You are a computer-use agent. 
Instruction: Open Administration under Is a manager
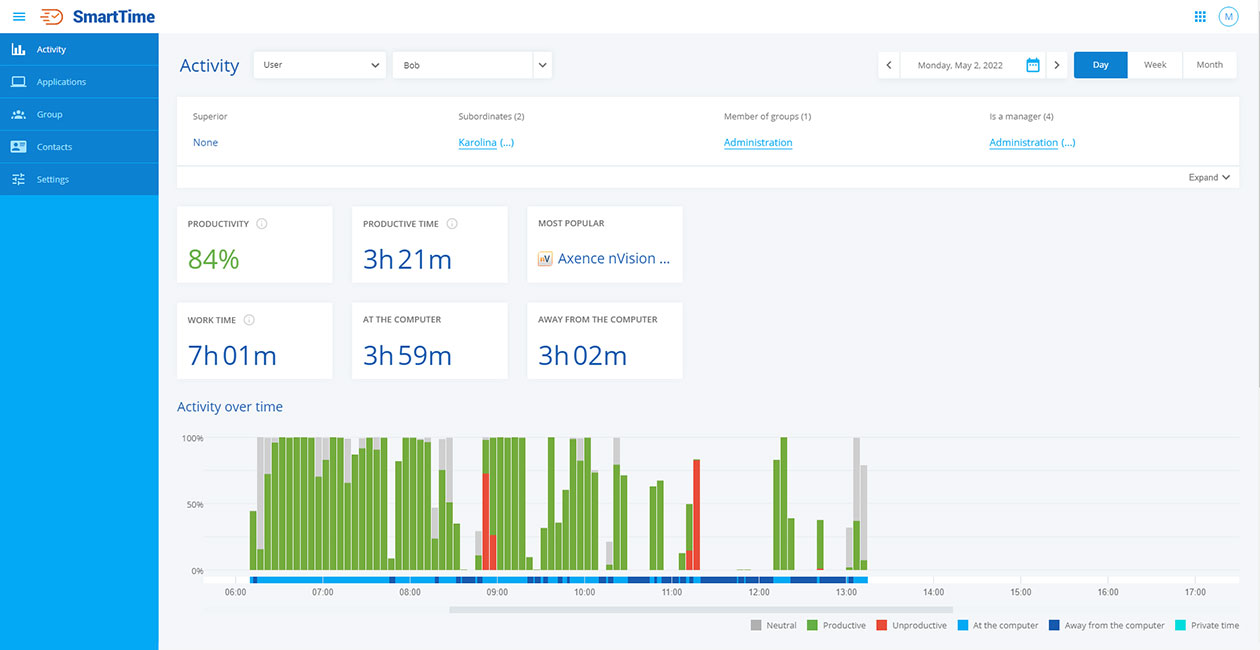coord(1023,143)
